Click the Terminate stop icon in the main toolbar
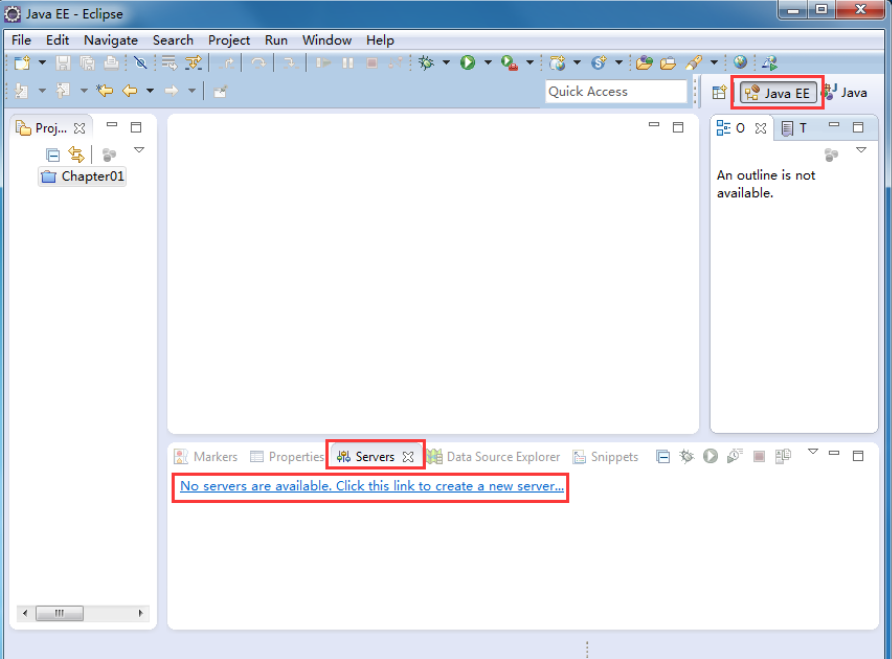Screen dimensions: 892x659 click(371, 63)
